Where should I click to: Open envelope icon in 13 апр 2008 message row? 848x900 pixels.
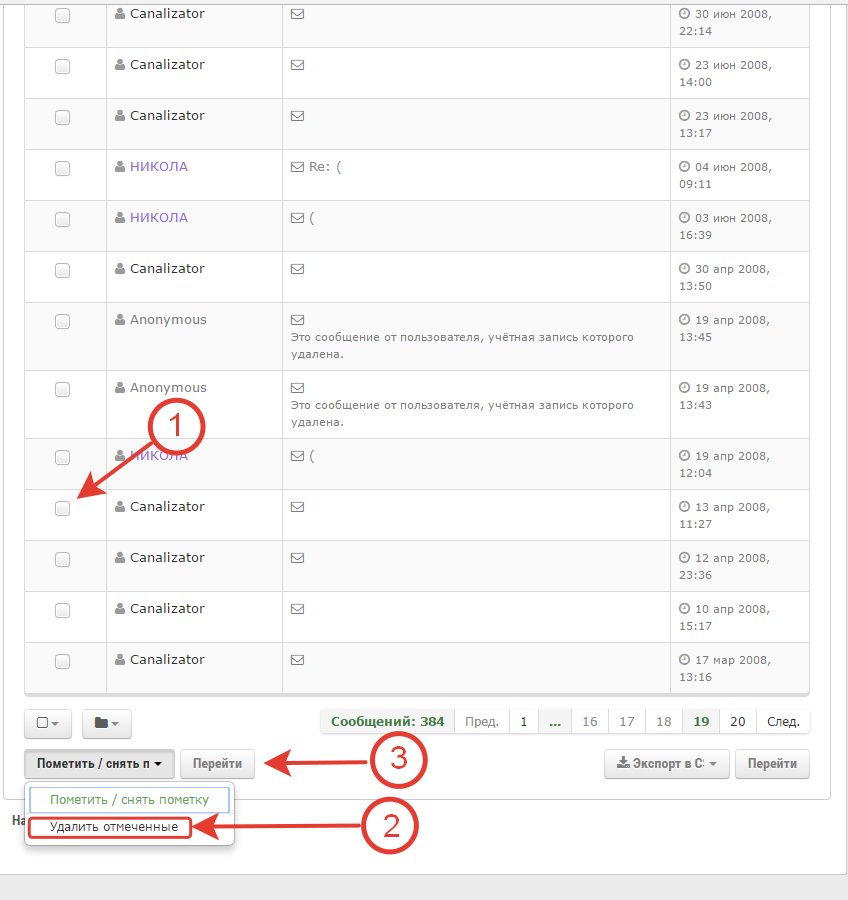click(x=297, y=507)
